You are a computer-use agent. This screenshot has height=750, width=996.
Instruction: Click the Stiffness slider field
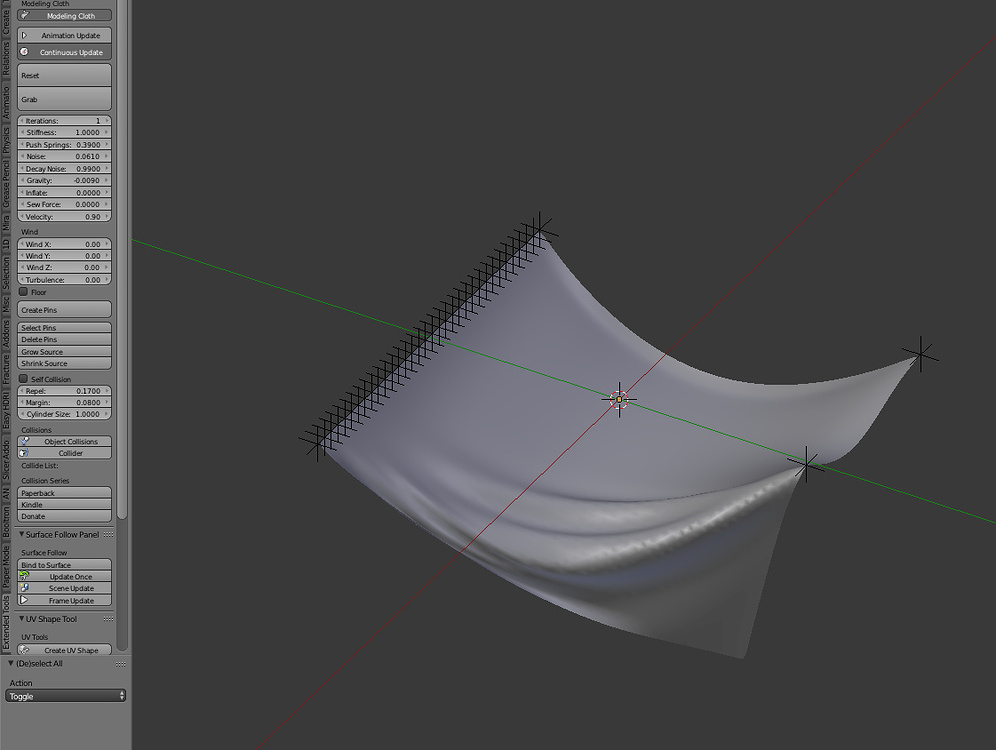[64, 133]
